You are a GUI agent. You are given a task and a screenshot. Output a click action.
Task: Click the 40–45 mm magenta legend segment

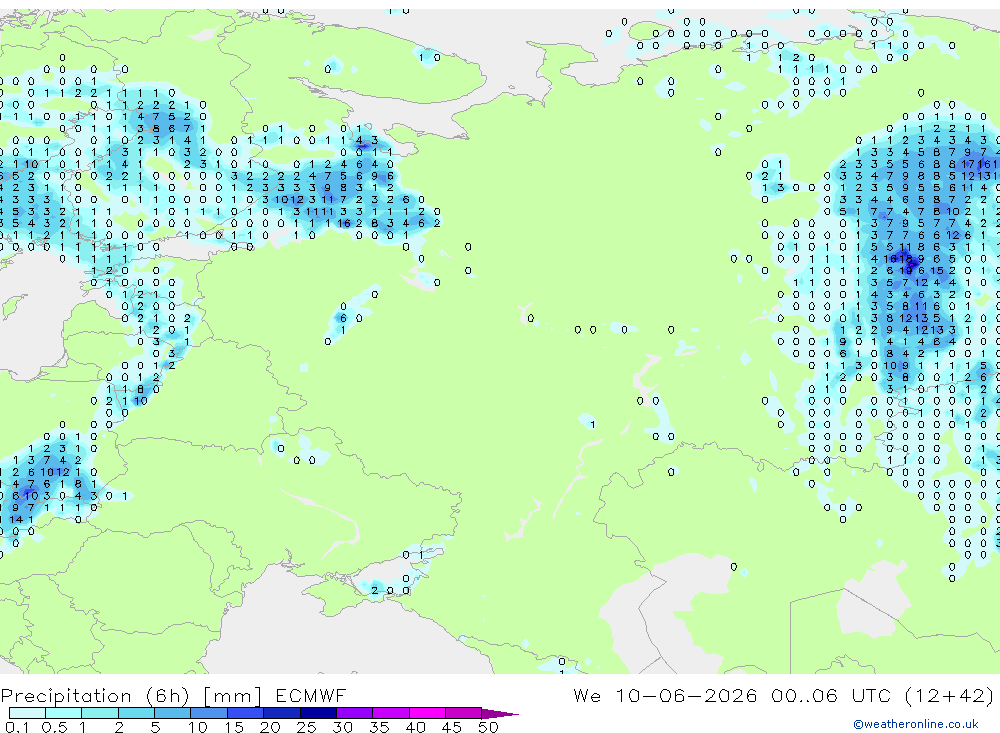pyautogui.click(x=427, y=713)
